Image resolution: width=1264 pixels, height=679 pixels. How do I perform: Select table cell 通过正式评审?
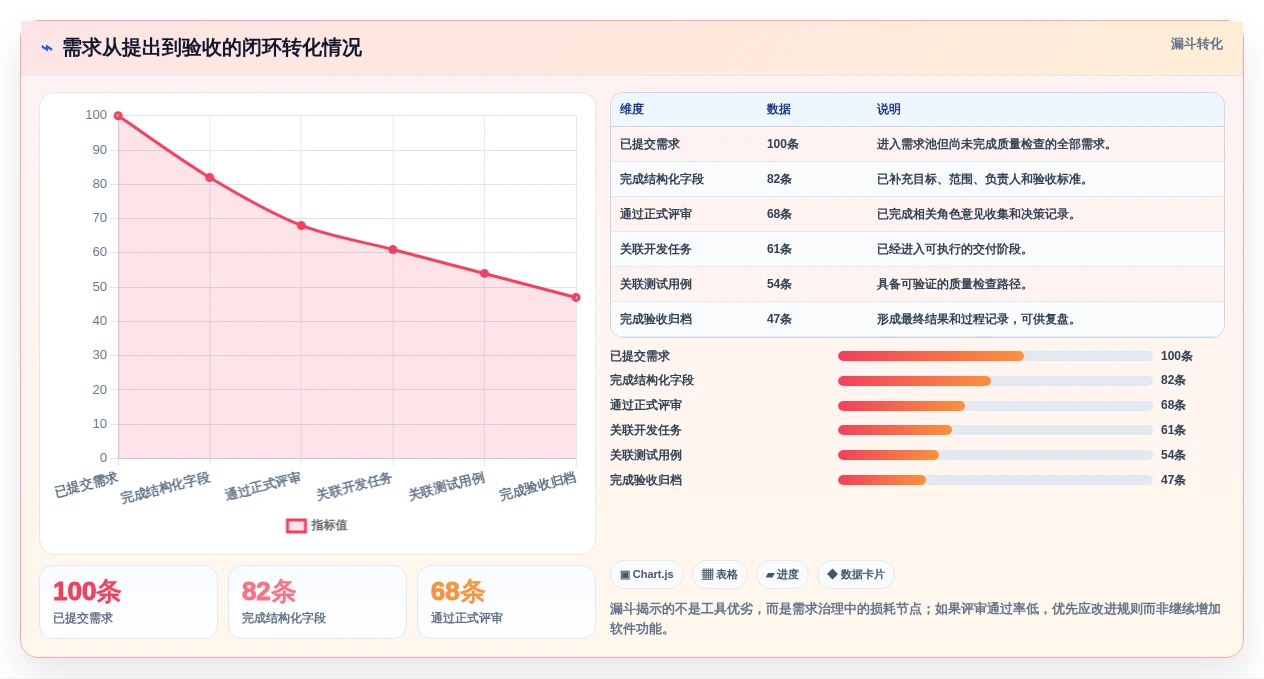656,214
